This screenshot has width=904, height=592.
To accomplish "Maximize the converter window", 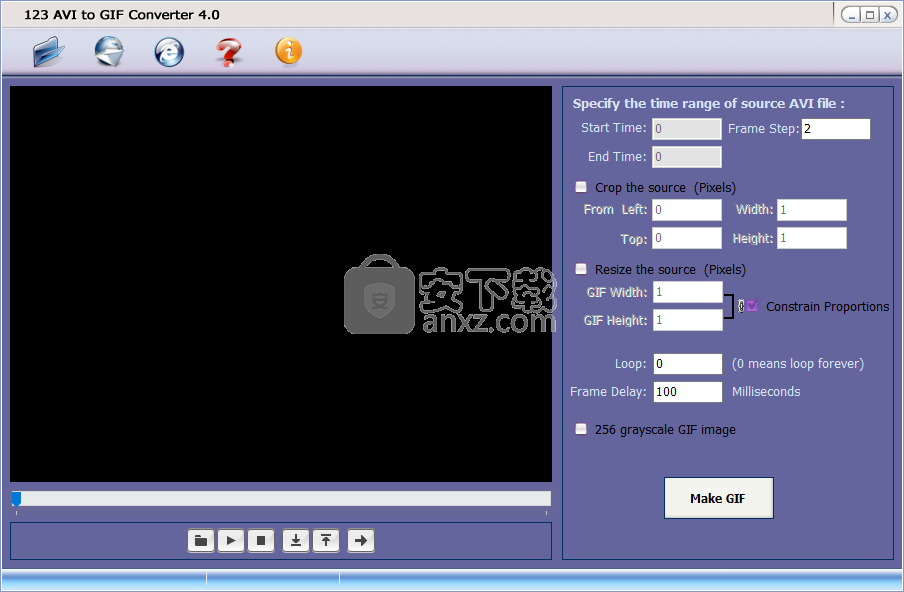I will click(870, 15).
